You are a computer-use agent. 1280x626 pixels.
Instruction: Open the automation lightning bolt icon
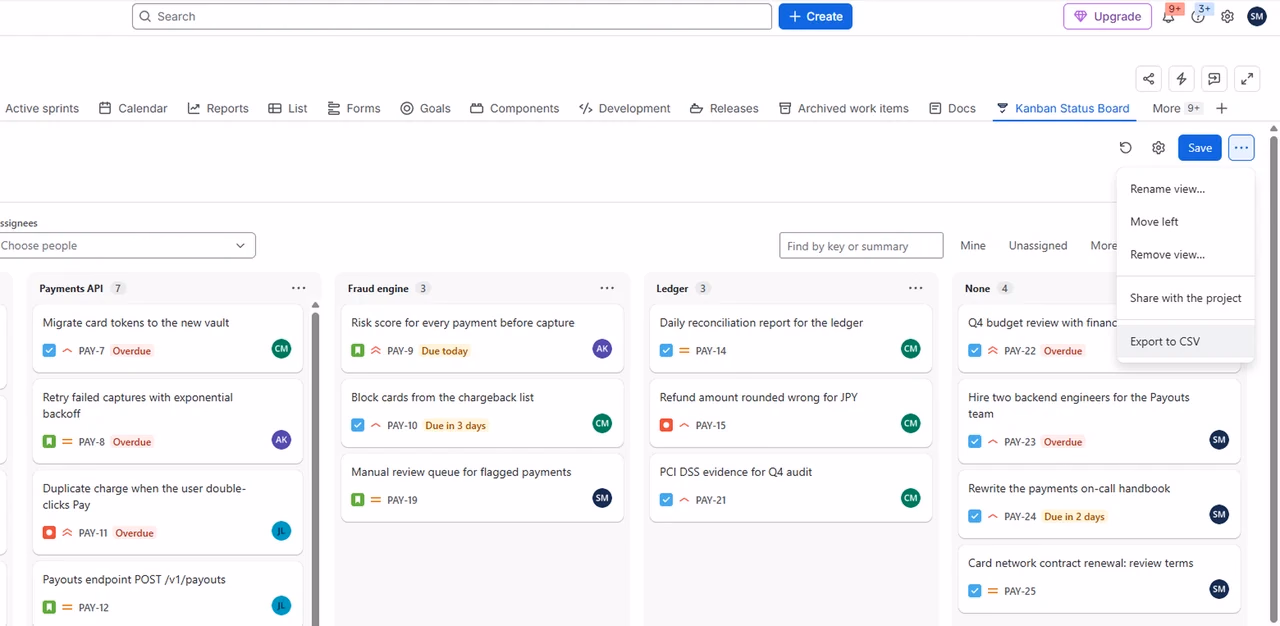(1182, 79)
